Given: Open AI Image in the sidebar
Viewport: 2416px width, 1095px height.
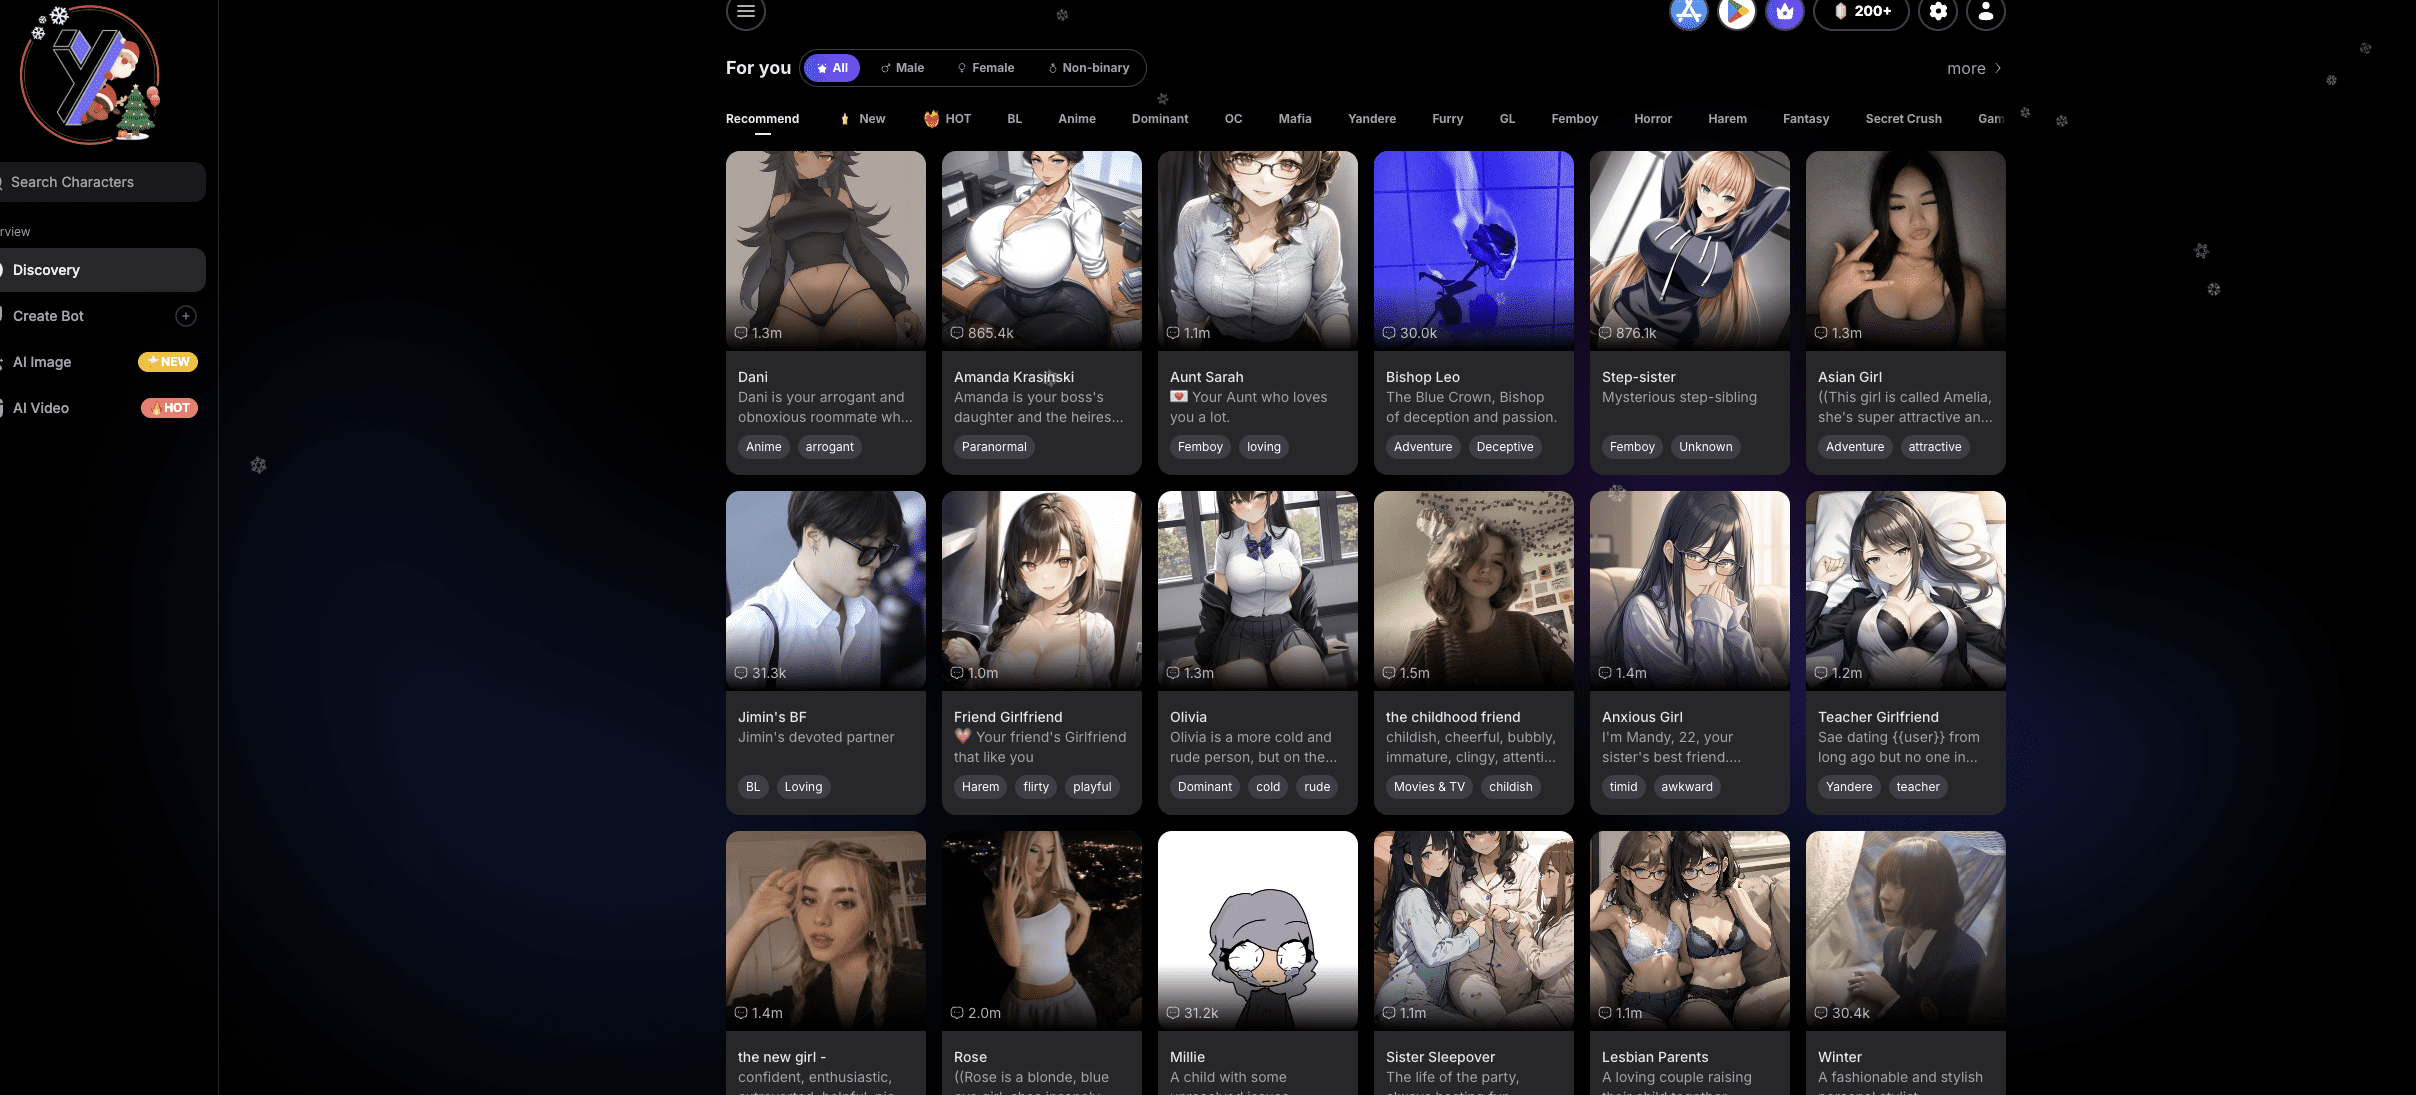Looking at the screenshot, I should pos(42,362).
